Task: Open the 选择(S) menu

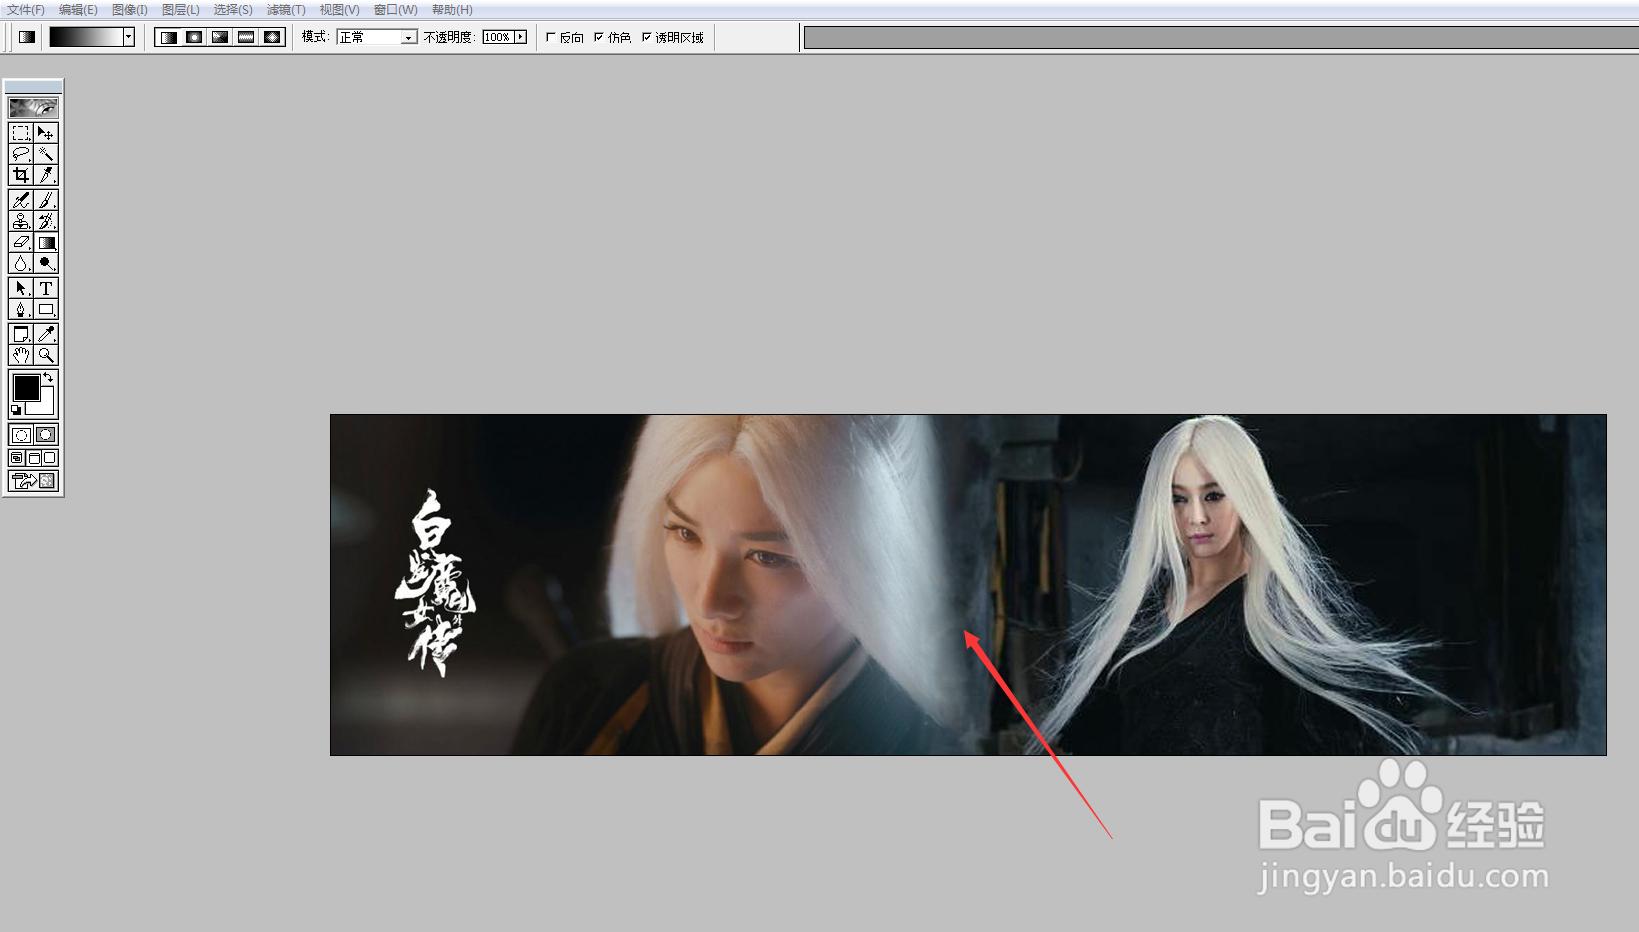Action: point(233,10)
